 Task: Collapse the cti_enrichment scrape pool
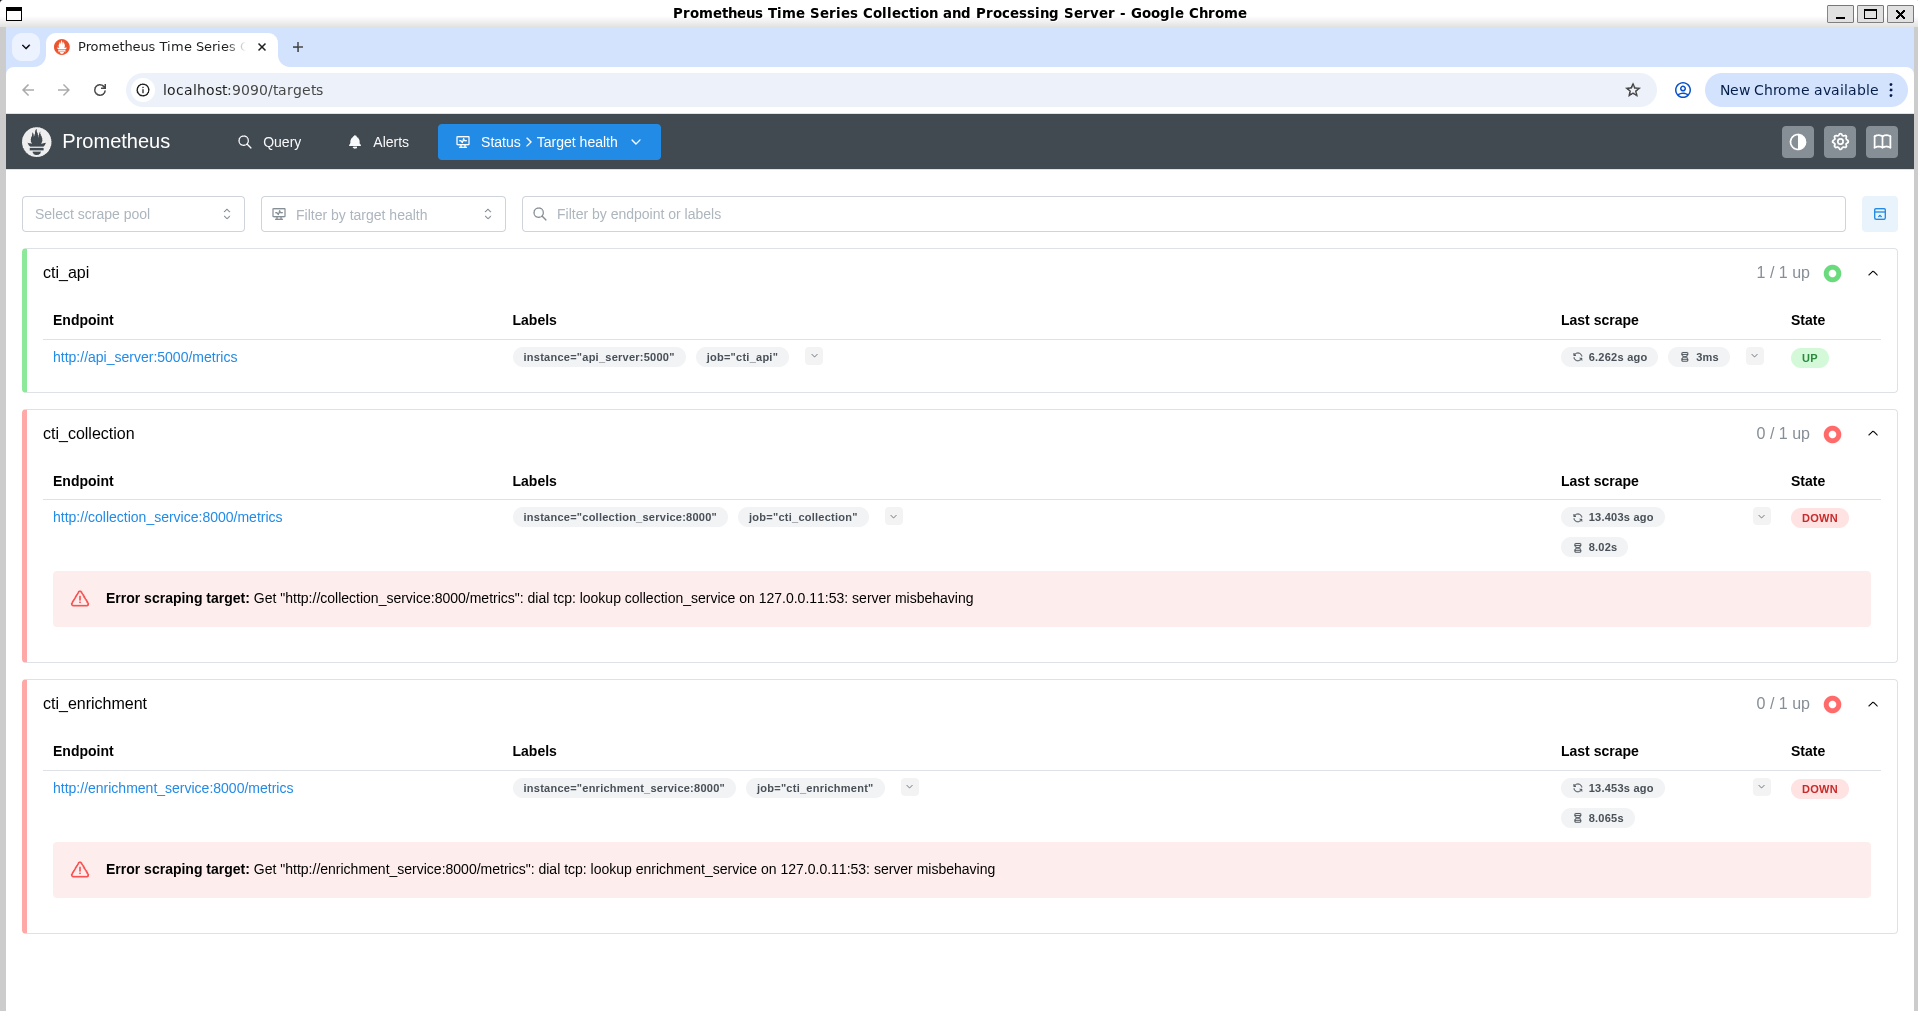tap(1873, 704)
